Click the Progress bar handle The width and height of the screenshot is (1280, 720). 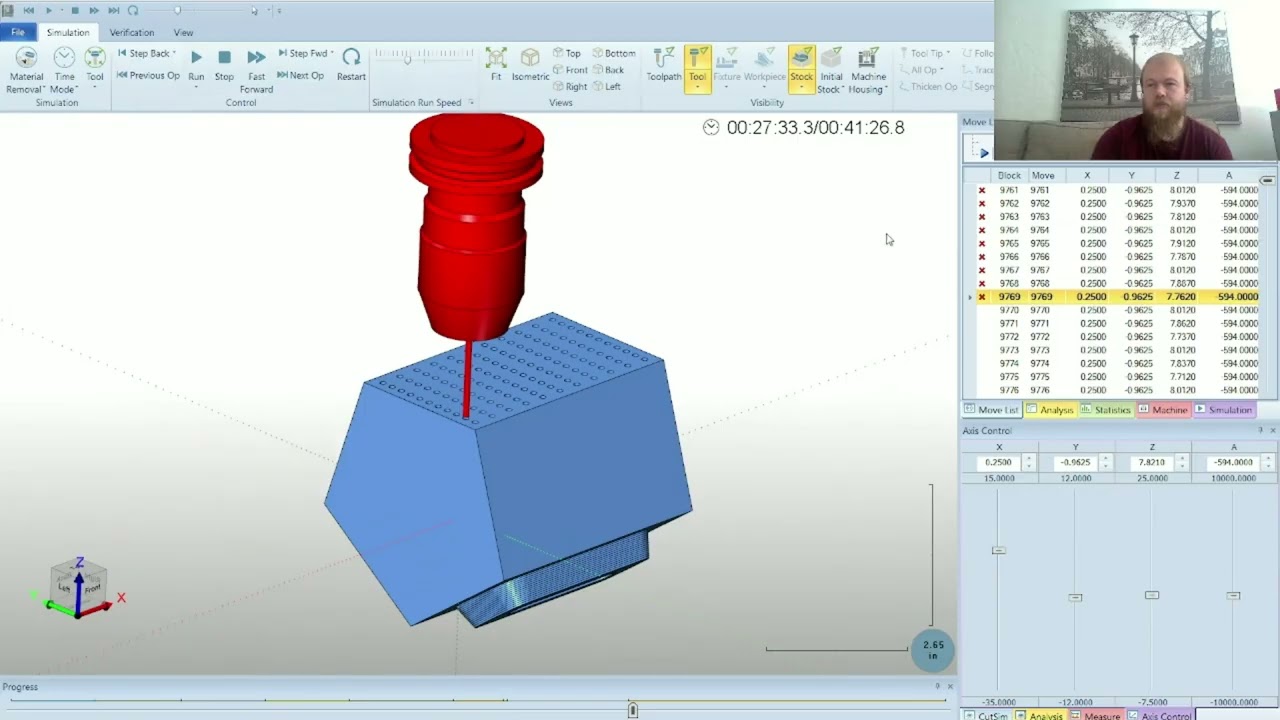632,710
